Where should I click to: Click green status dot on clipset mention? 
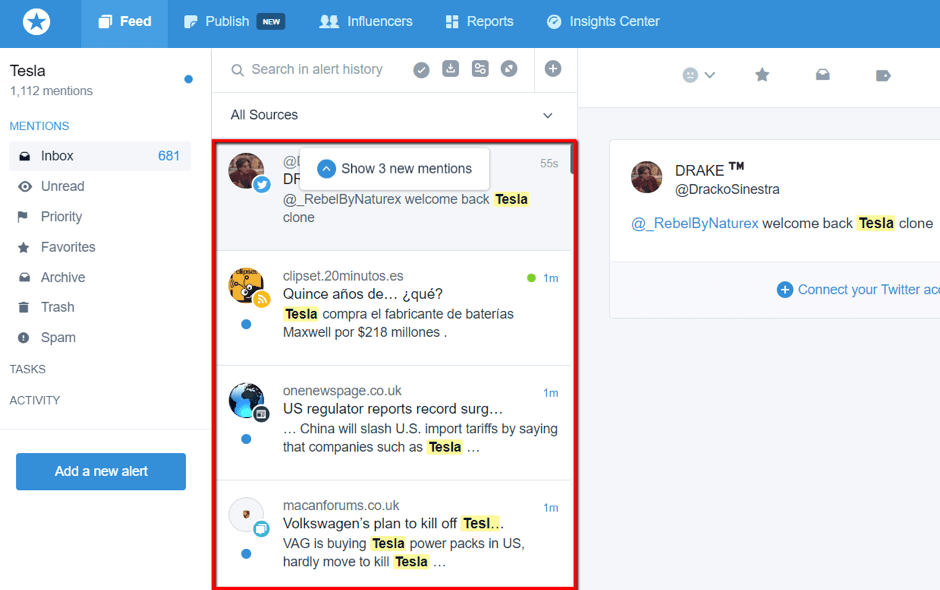click(531, 278)
